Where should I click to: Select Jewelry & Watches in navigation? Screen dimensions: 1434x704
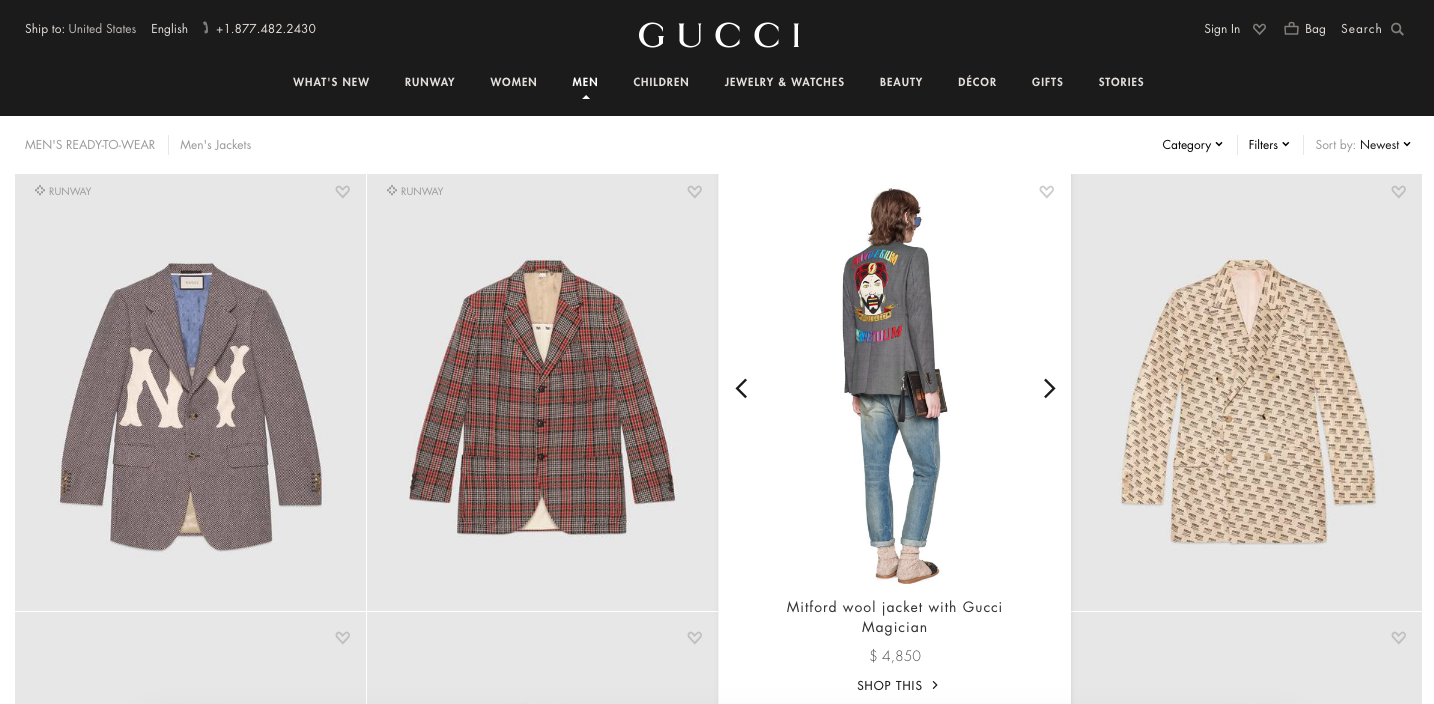click(x=784, y=82)
